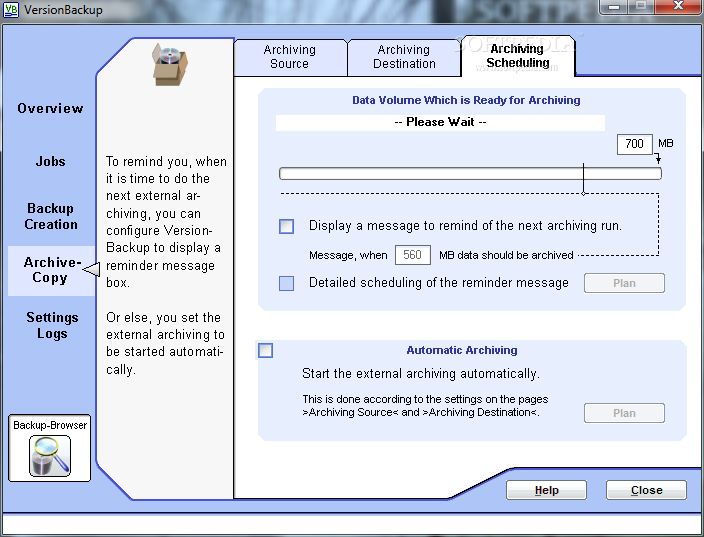Image resolution: width=704 pixels, height=537 pixels.
Task: Click the data volume capacity bar
Action: [x=470, y=174]
